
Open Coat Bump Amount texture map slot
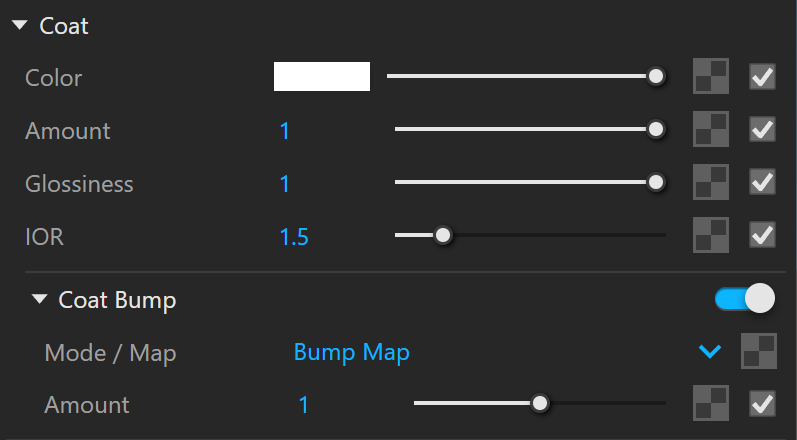click(x=711, y=403)
